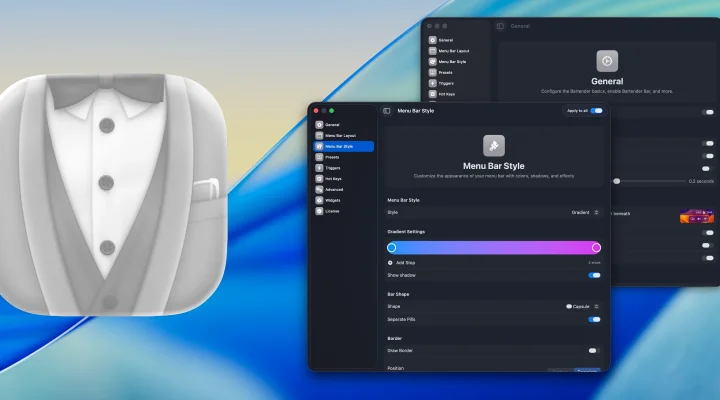Click the Widgets icon in front window sidebar
The image size is (720, 400).
pyautogui.click(x=319, y=200)
